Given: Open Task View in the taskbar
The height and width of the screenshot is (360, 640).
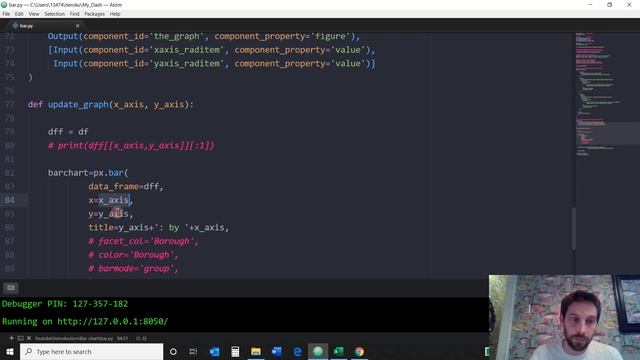Looking at the screenshot, I should click(x=193, y=351).
